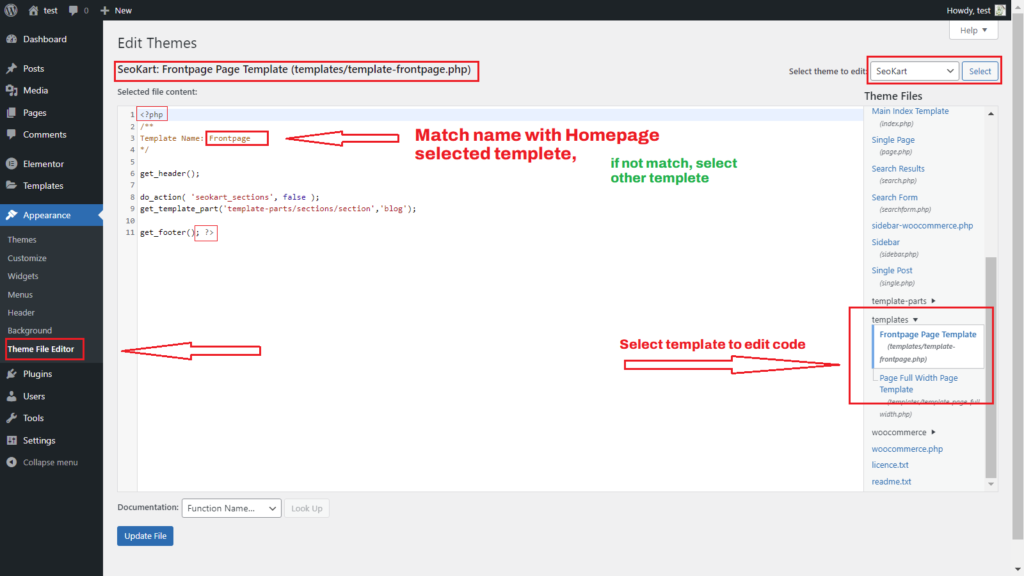
Task: Click the Look Up button
Action: (x=307, y=508)
